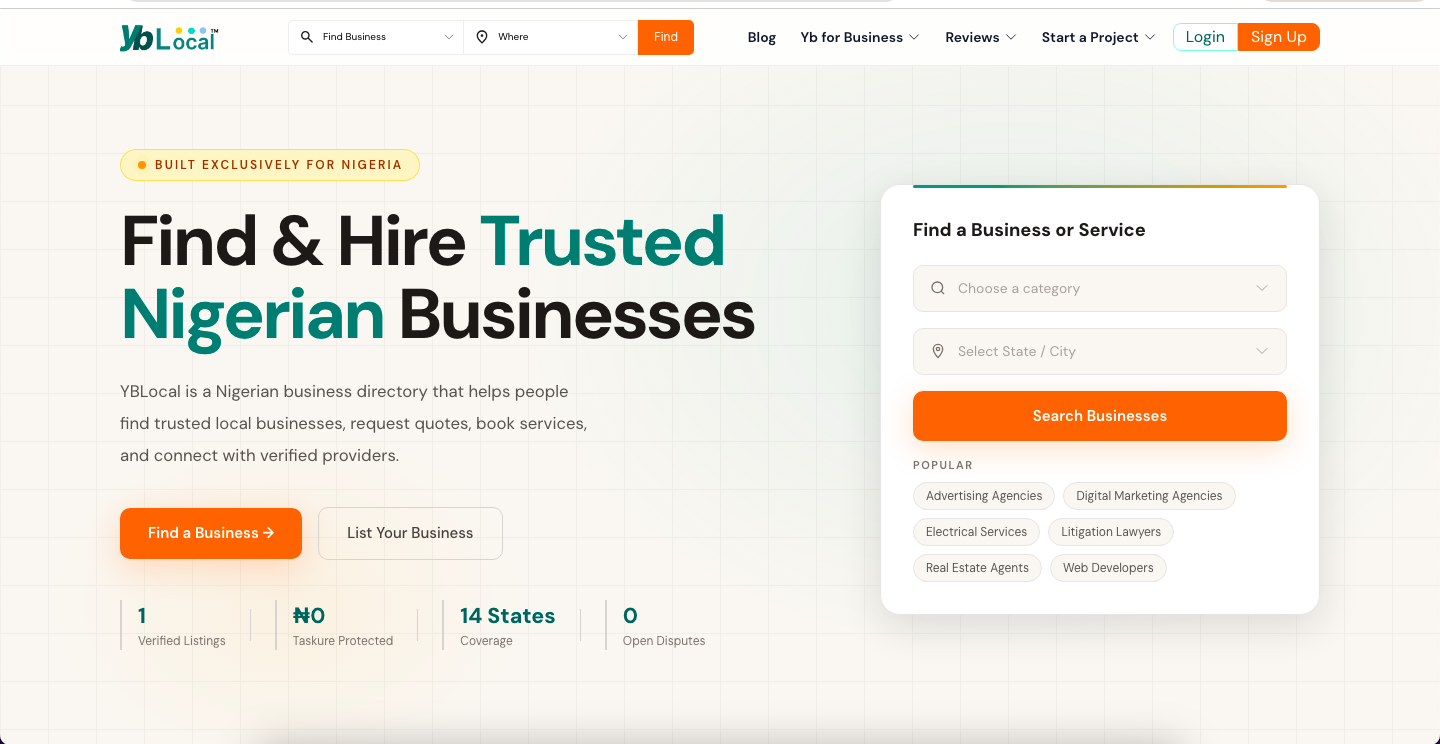Open the YbLocal logo home link
Viewport: 1440px width, 744px height.
pyautogui.click(x=168, y=37)
